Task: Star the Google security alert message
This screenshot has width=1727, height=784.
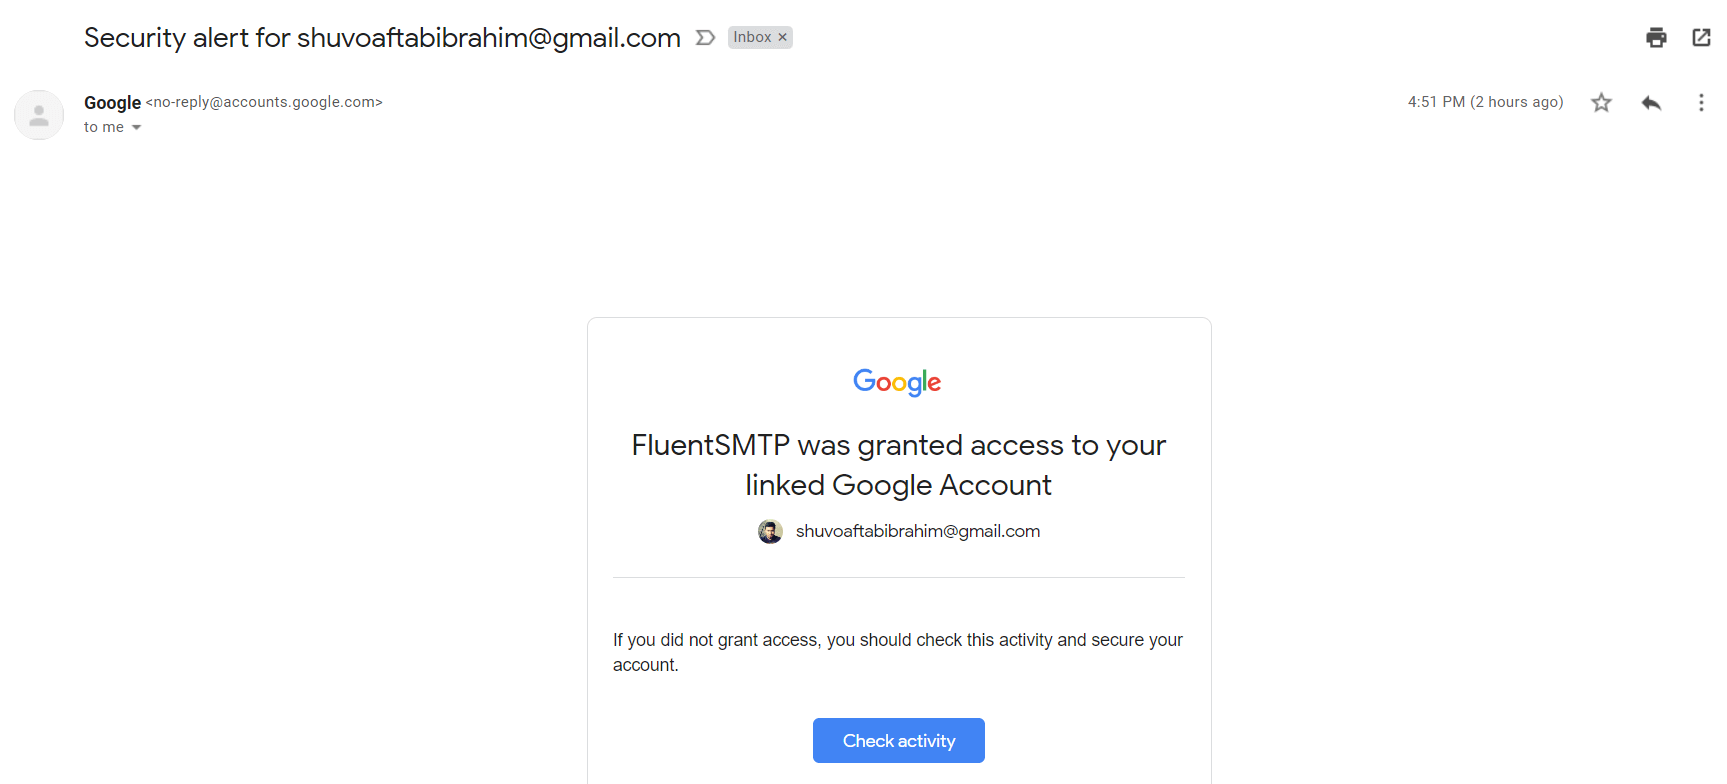Action: coord(1601,102)
